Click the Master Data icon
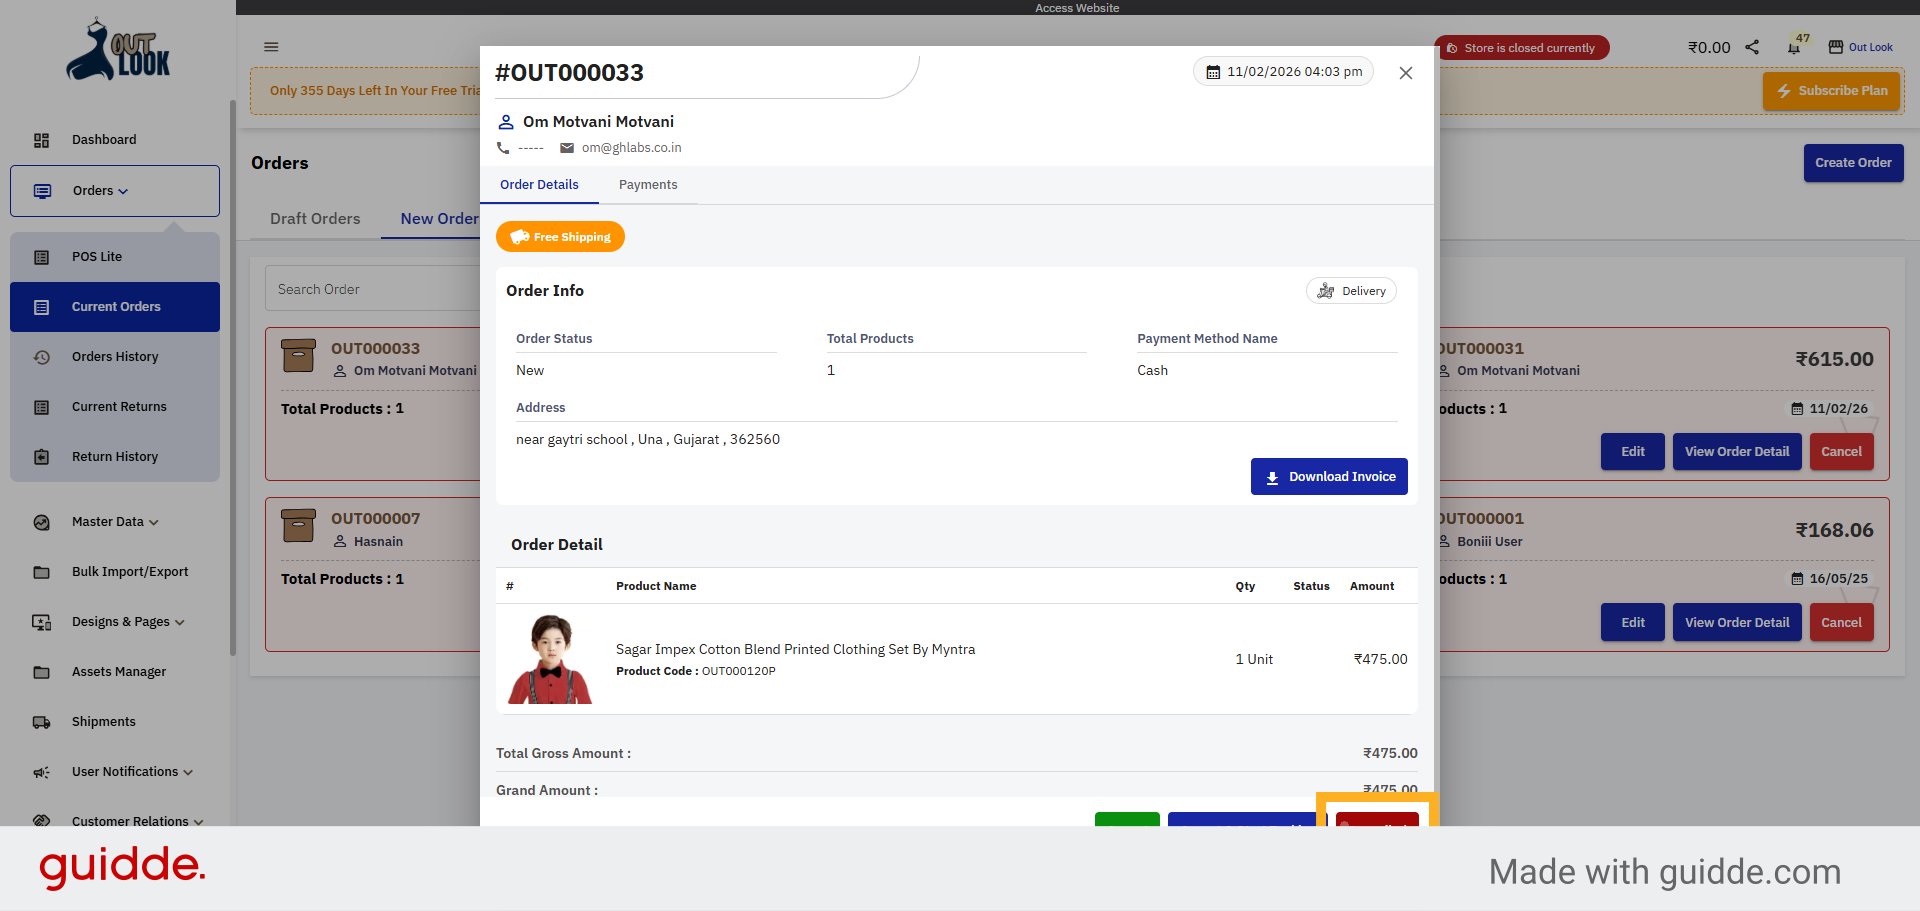The image size is (1920, 911). coord(41,522)
